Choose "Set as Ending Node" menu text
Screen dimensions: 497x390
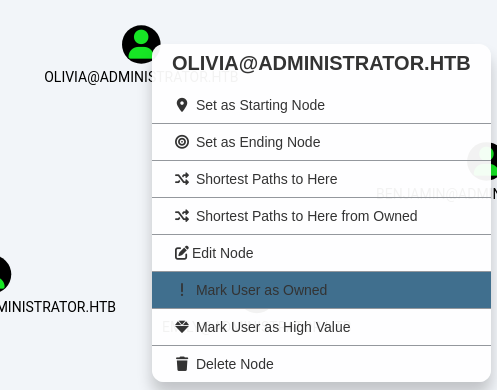pos(258,142)
